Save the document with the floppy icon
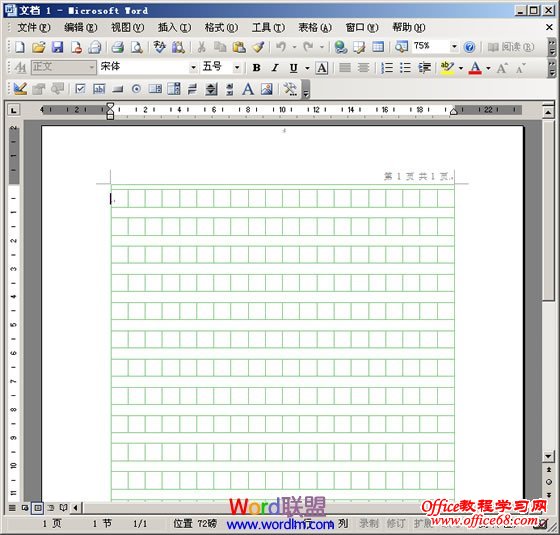Image resolution: width=560 pixels, height=535 pixels. coord(57,47)
